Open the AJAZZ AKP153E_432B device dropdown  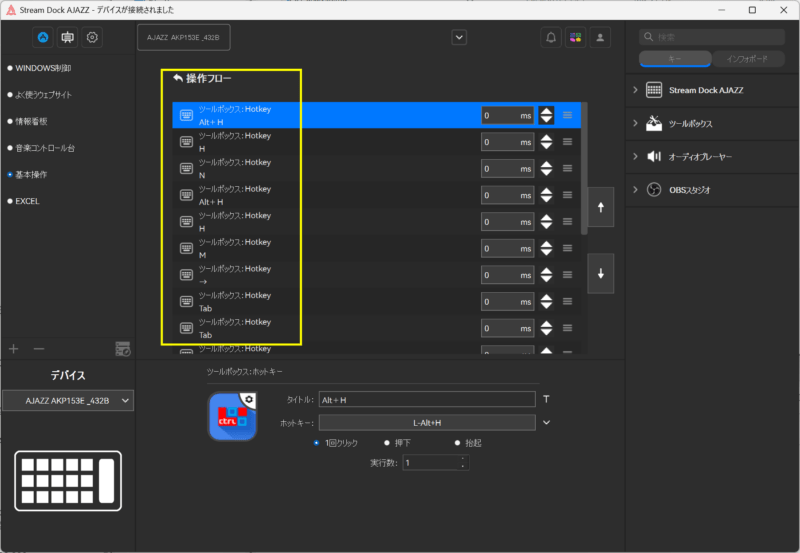point(68,400)
